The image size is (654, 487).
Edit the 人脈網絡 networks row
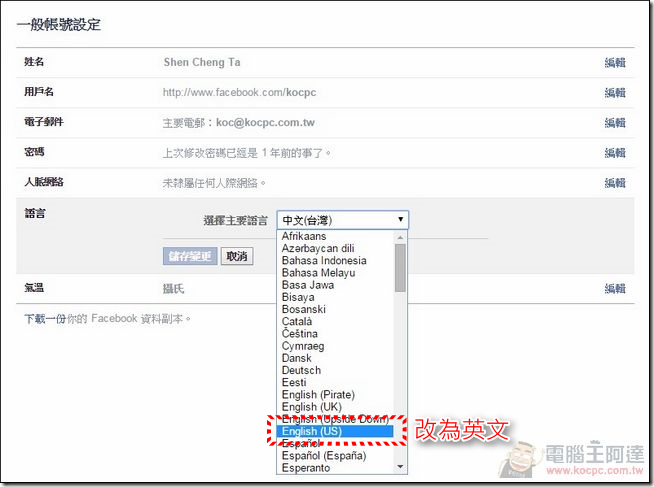pos(615,183)
